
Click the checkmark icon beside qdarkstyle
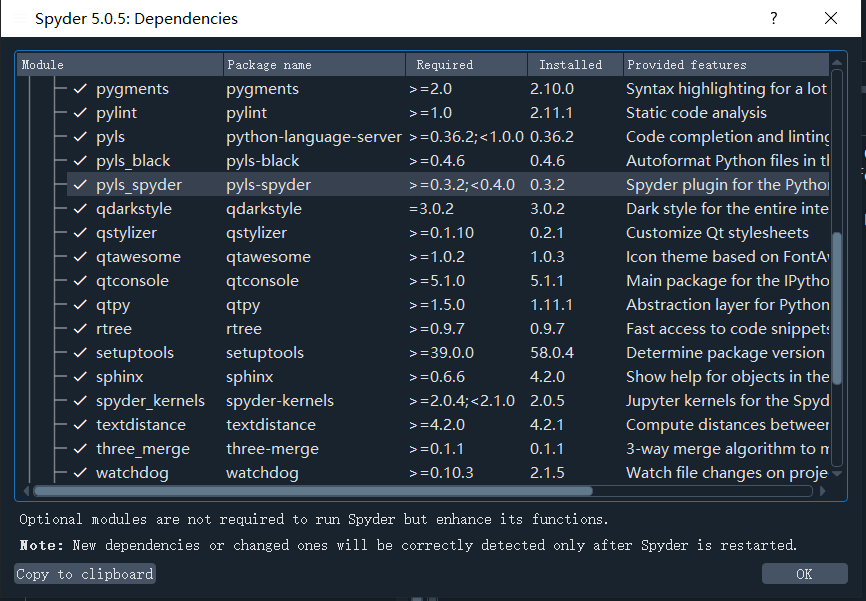81,209
